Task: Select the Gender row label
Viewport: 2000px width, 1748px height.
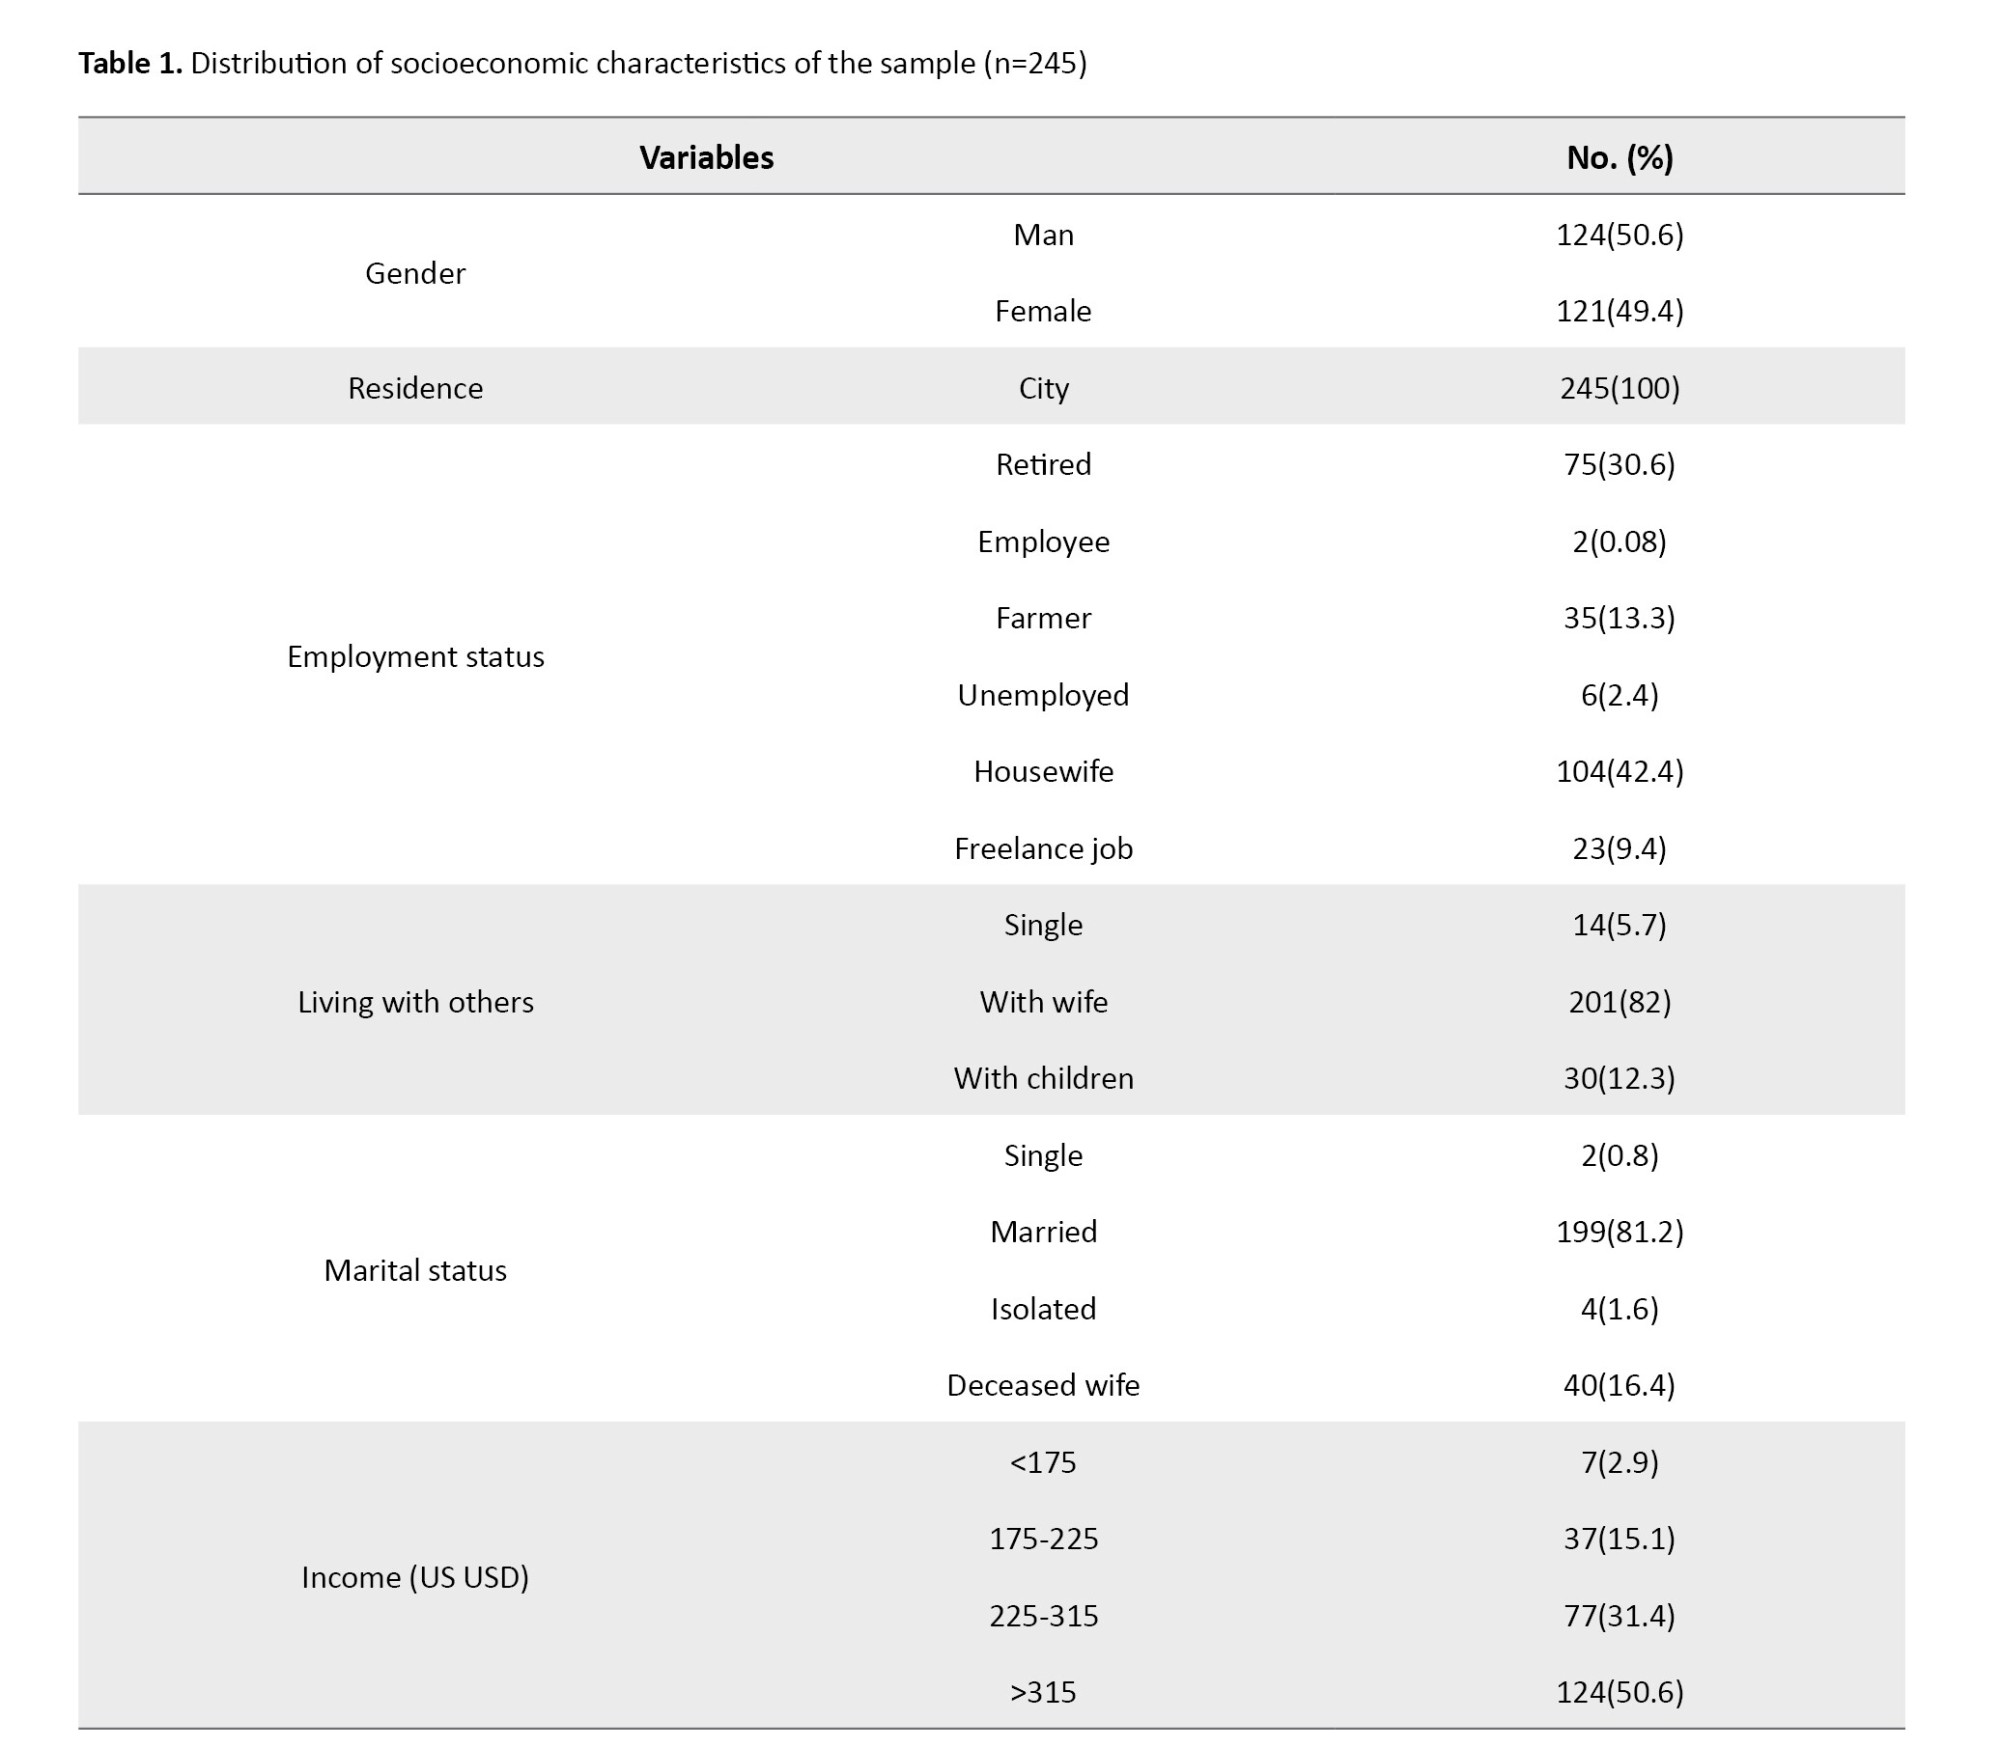Action: click(x=415, y=273)
